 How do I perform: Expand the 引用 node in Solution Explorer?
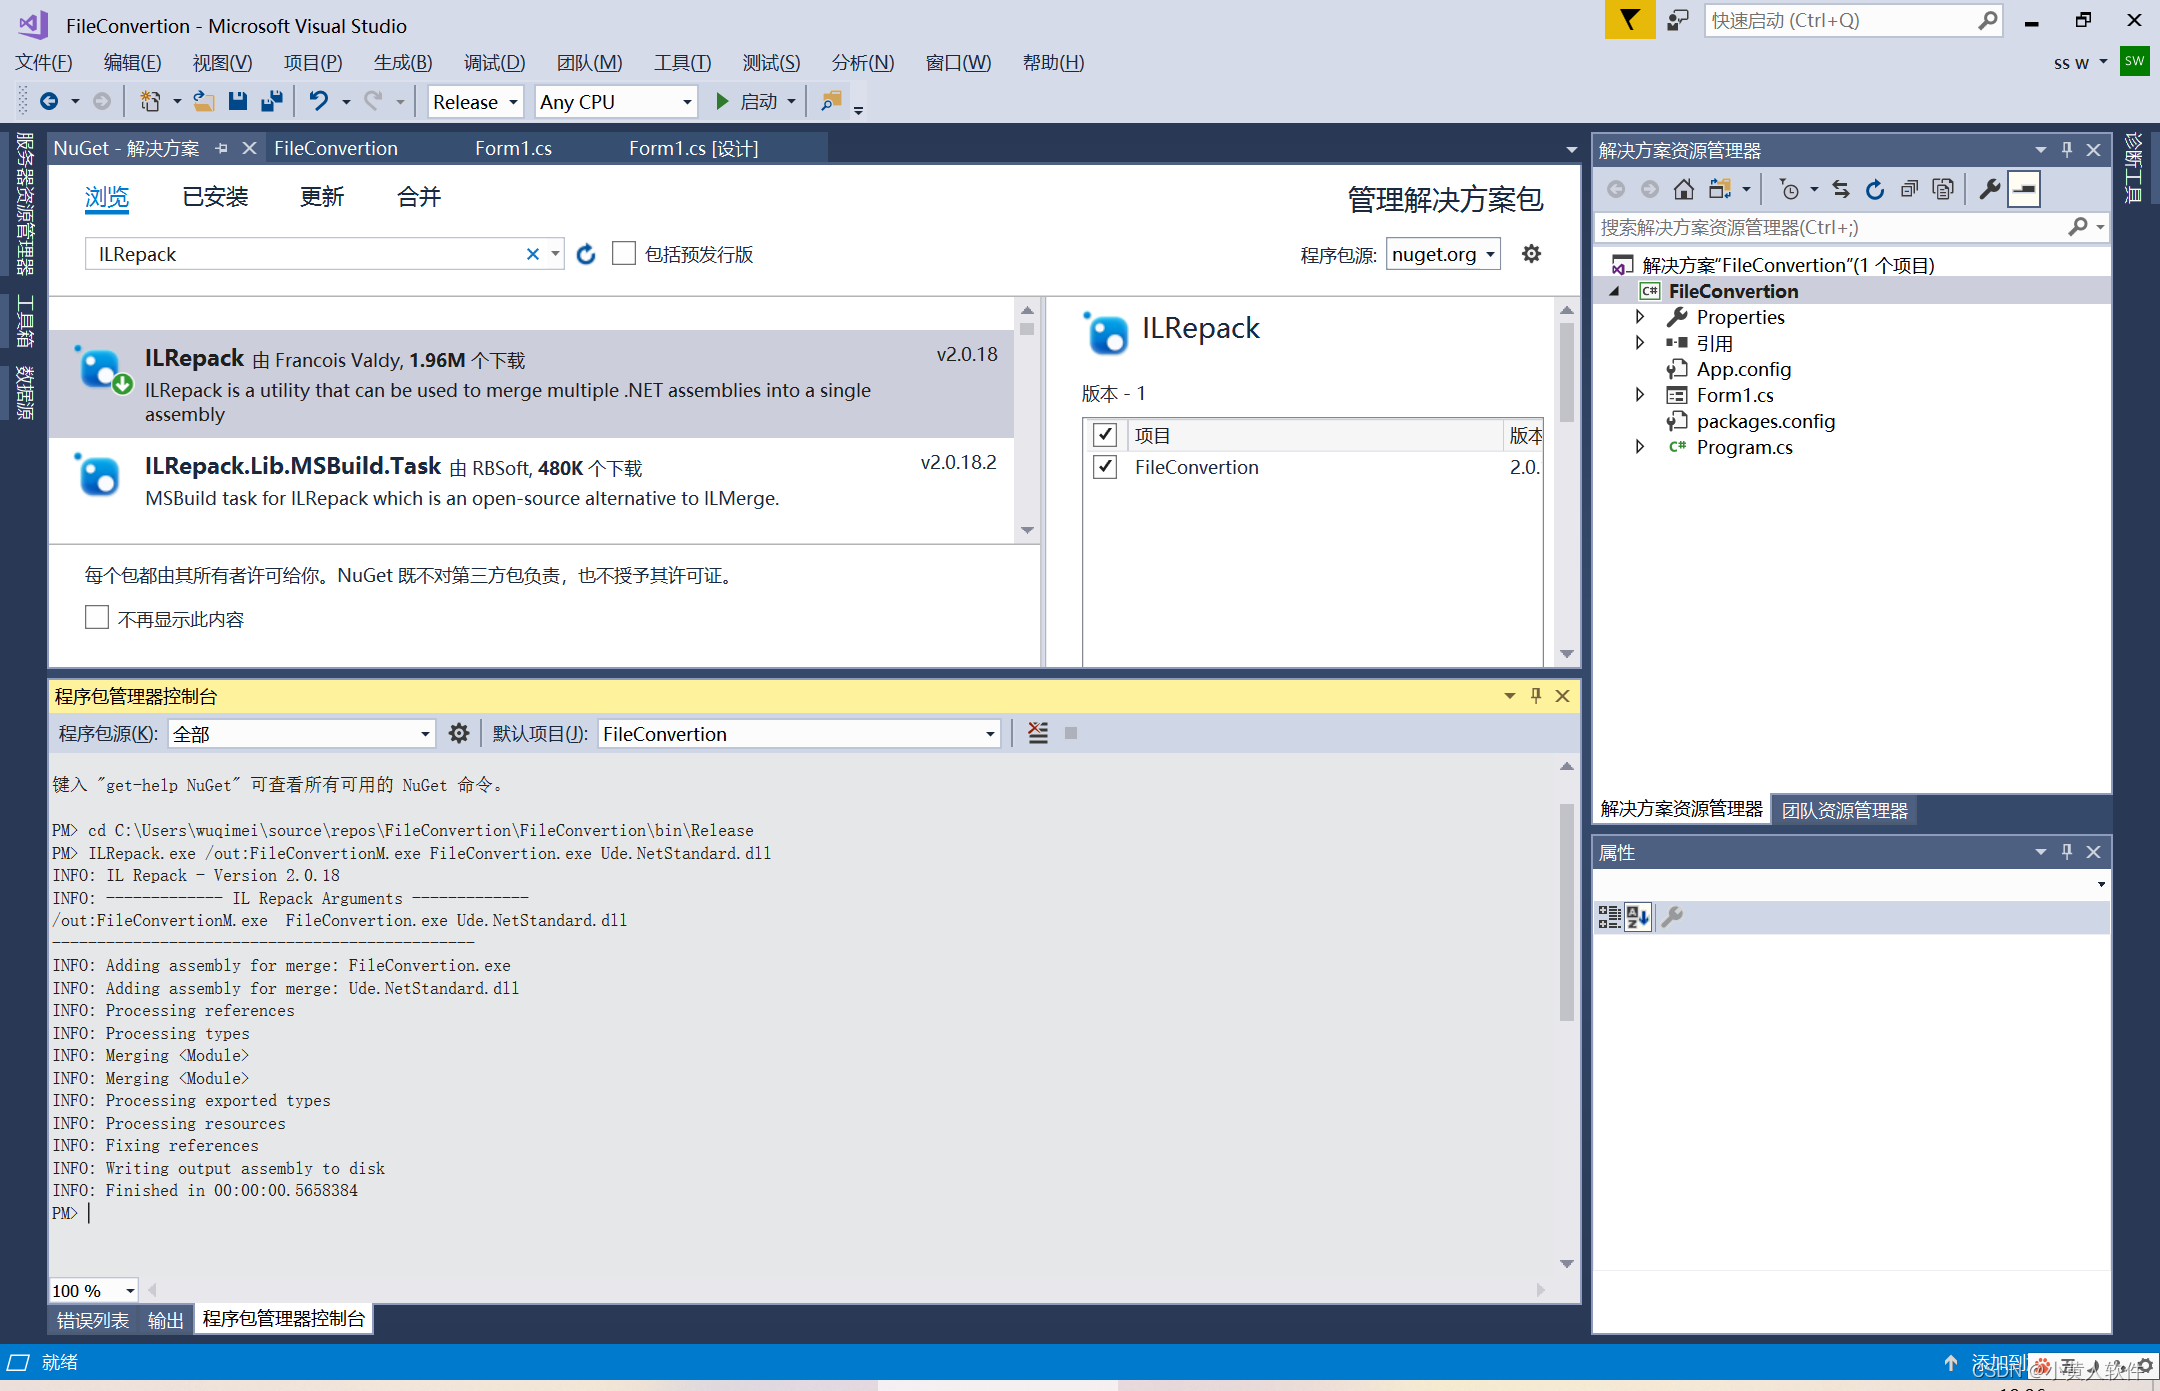[x=1640, y=342]
